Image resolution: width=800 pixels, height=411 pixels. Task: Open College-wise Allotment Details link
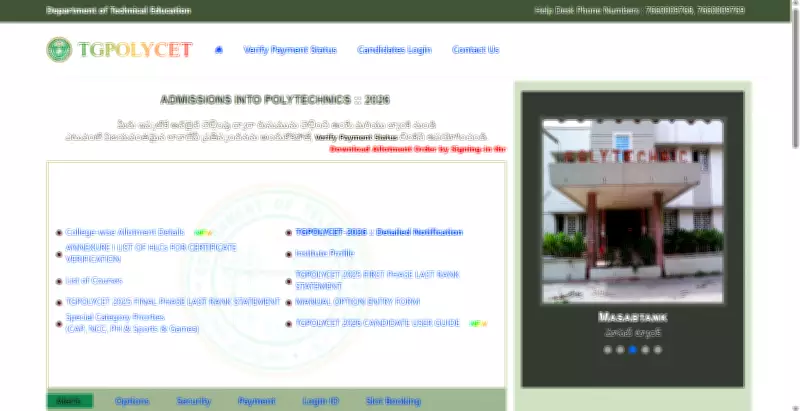125,232
